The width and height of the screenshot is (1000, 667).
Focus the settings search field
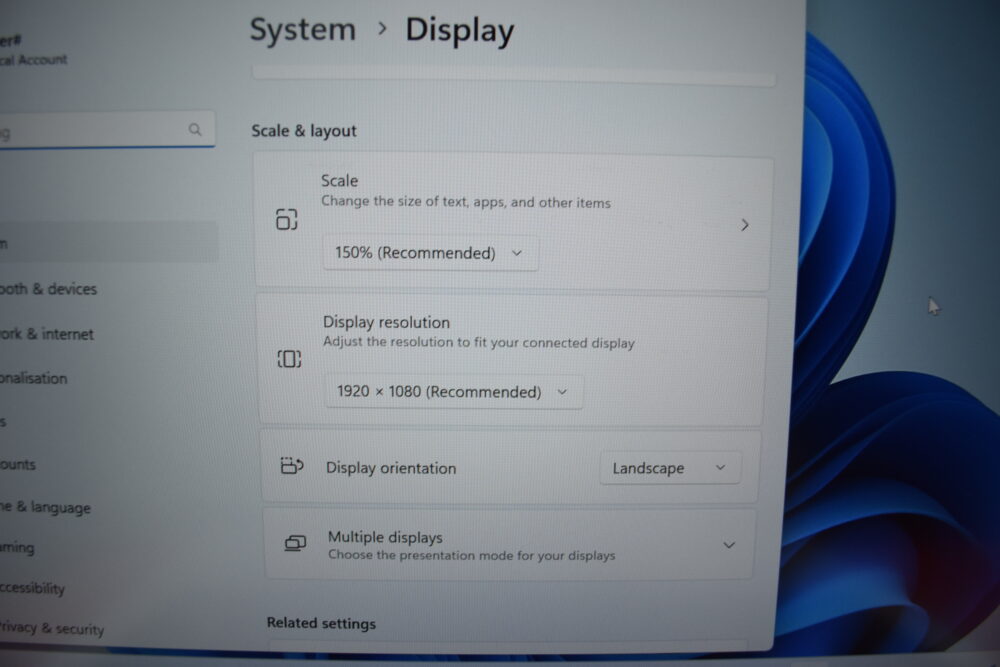click(x=107, y=130)
